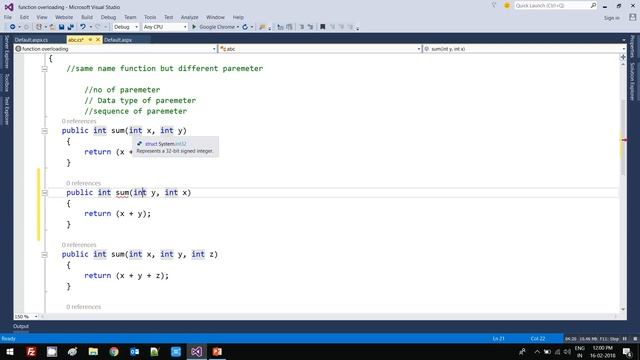Screen dimensions: 640x360
Task: Open File Explorer from the taskbar
Action: [x=93, y=351]
